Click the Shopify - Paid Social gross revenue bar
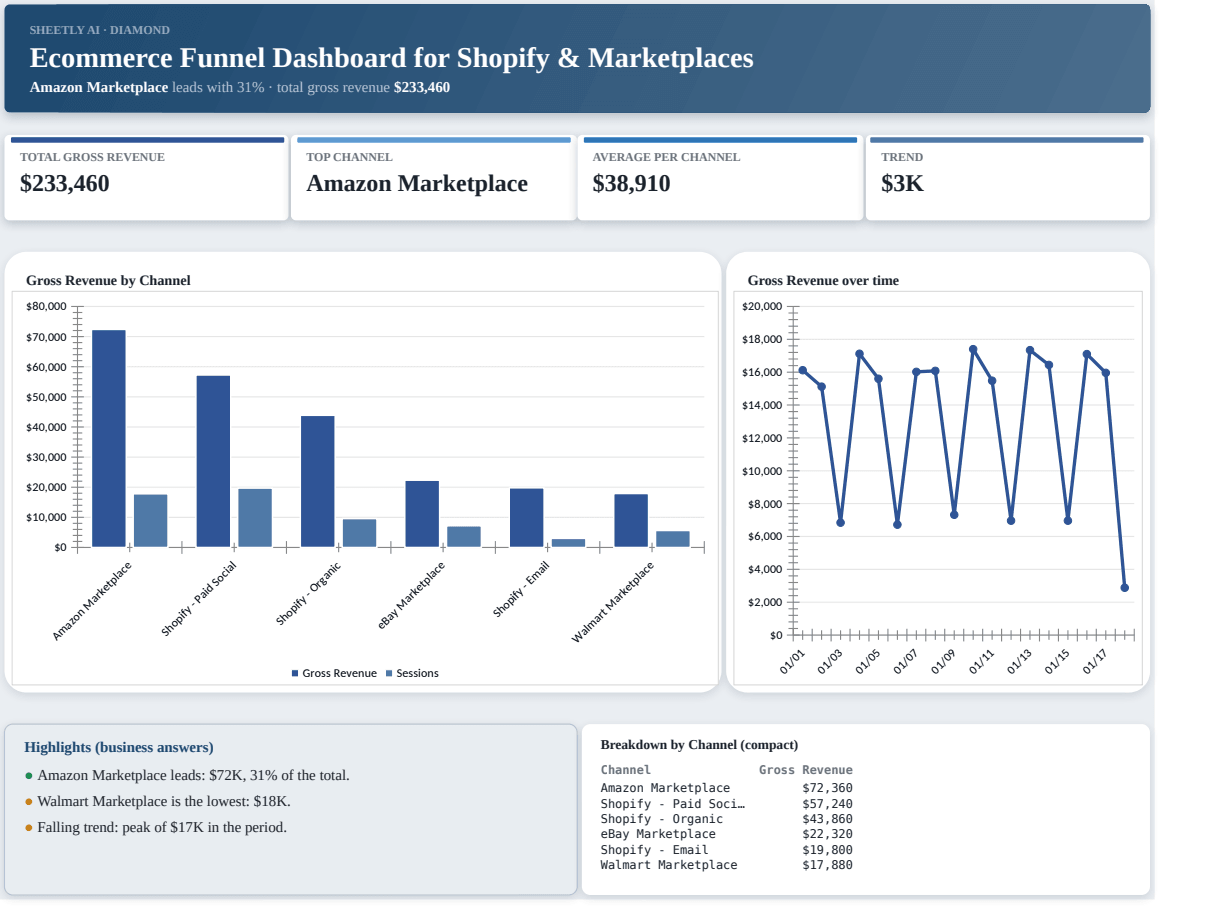 [x=213, y=461]
